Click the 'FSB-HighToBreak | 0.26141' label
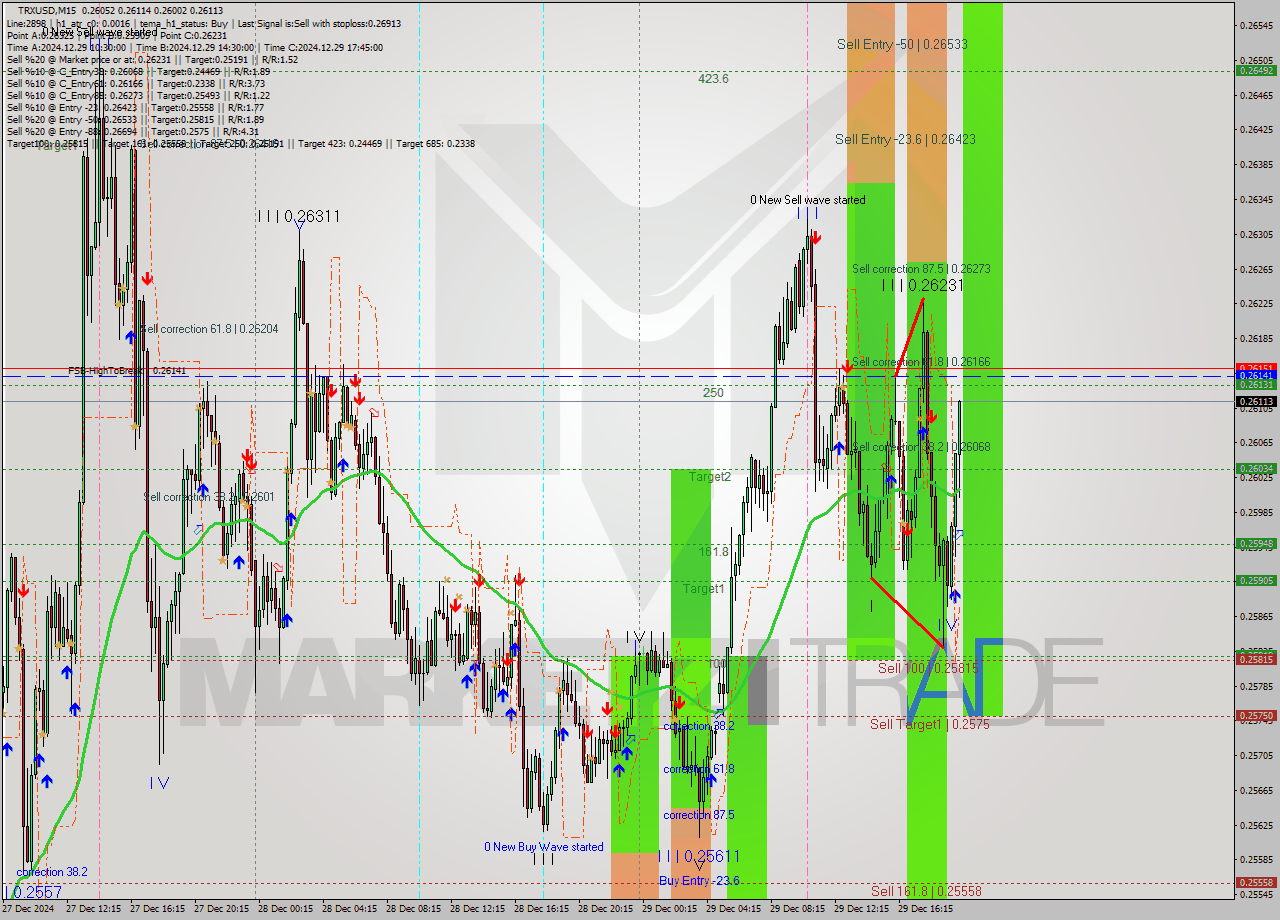 point(127,370)
